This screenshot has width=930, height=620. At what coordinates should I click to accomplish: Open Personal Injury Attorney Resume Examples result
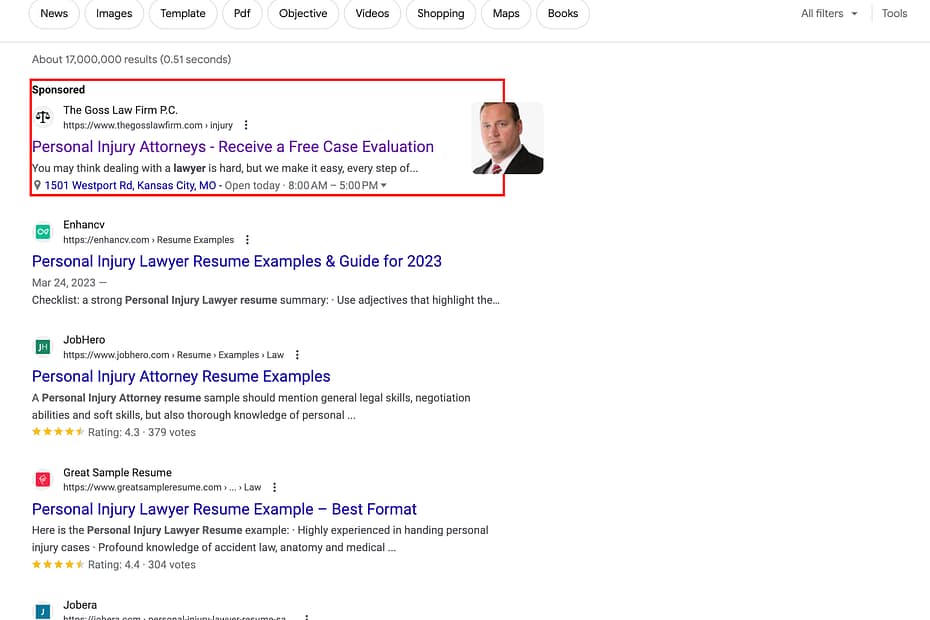tap(181, 376)
